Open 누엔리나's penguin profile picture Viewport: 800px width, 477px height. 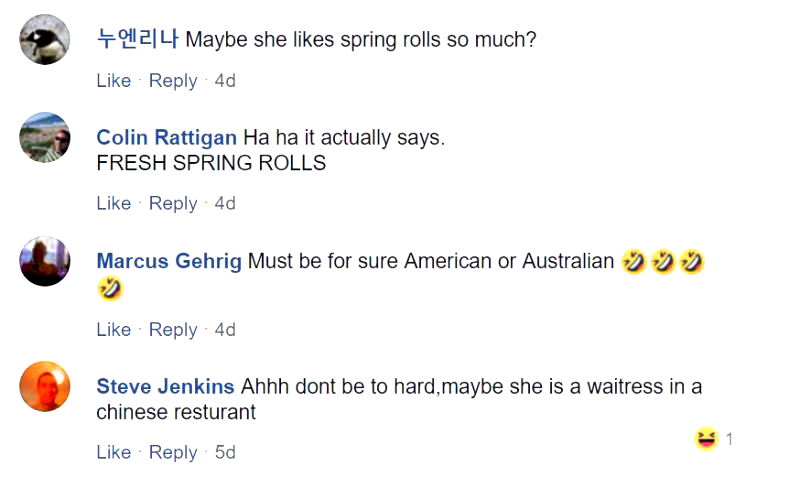[x=45, y=40]
